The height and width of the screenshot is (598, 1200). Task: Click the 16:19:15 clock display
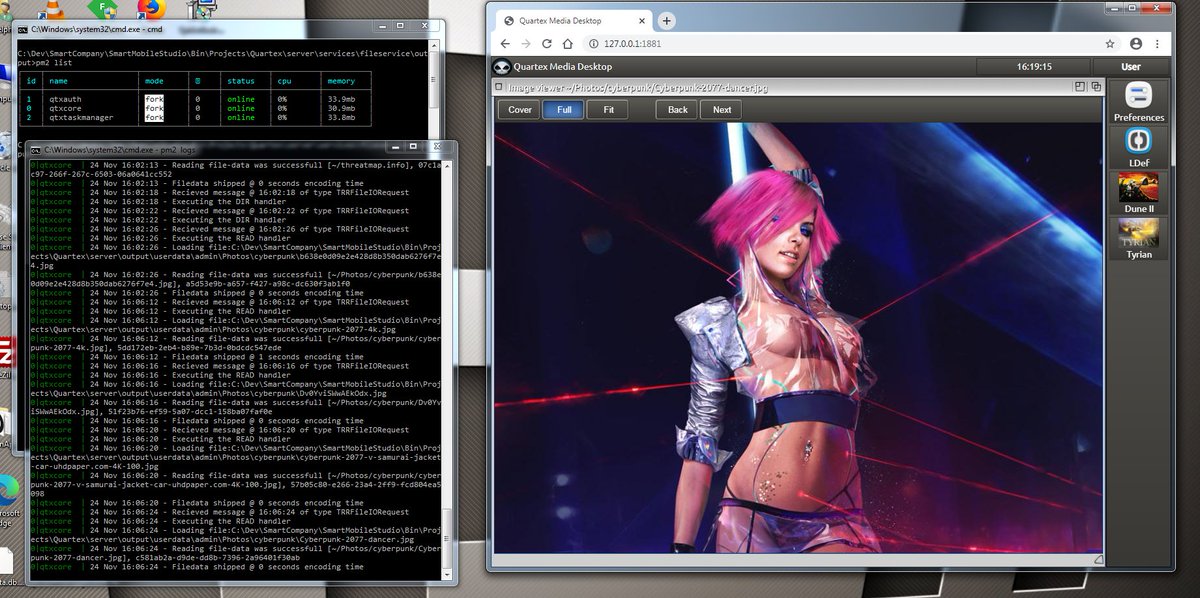click(x=1034, y=67)
